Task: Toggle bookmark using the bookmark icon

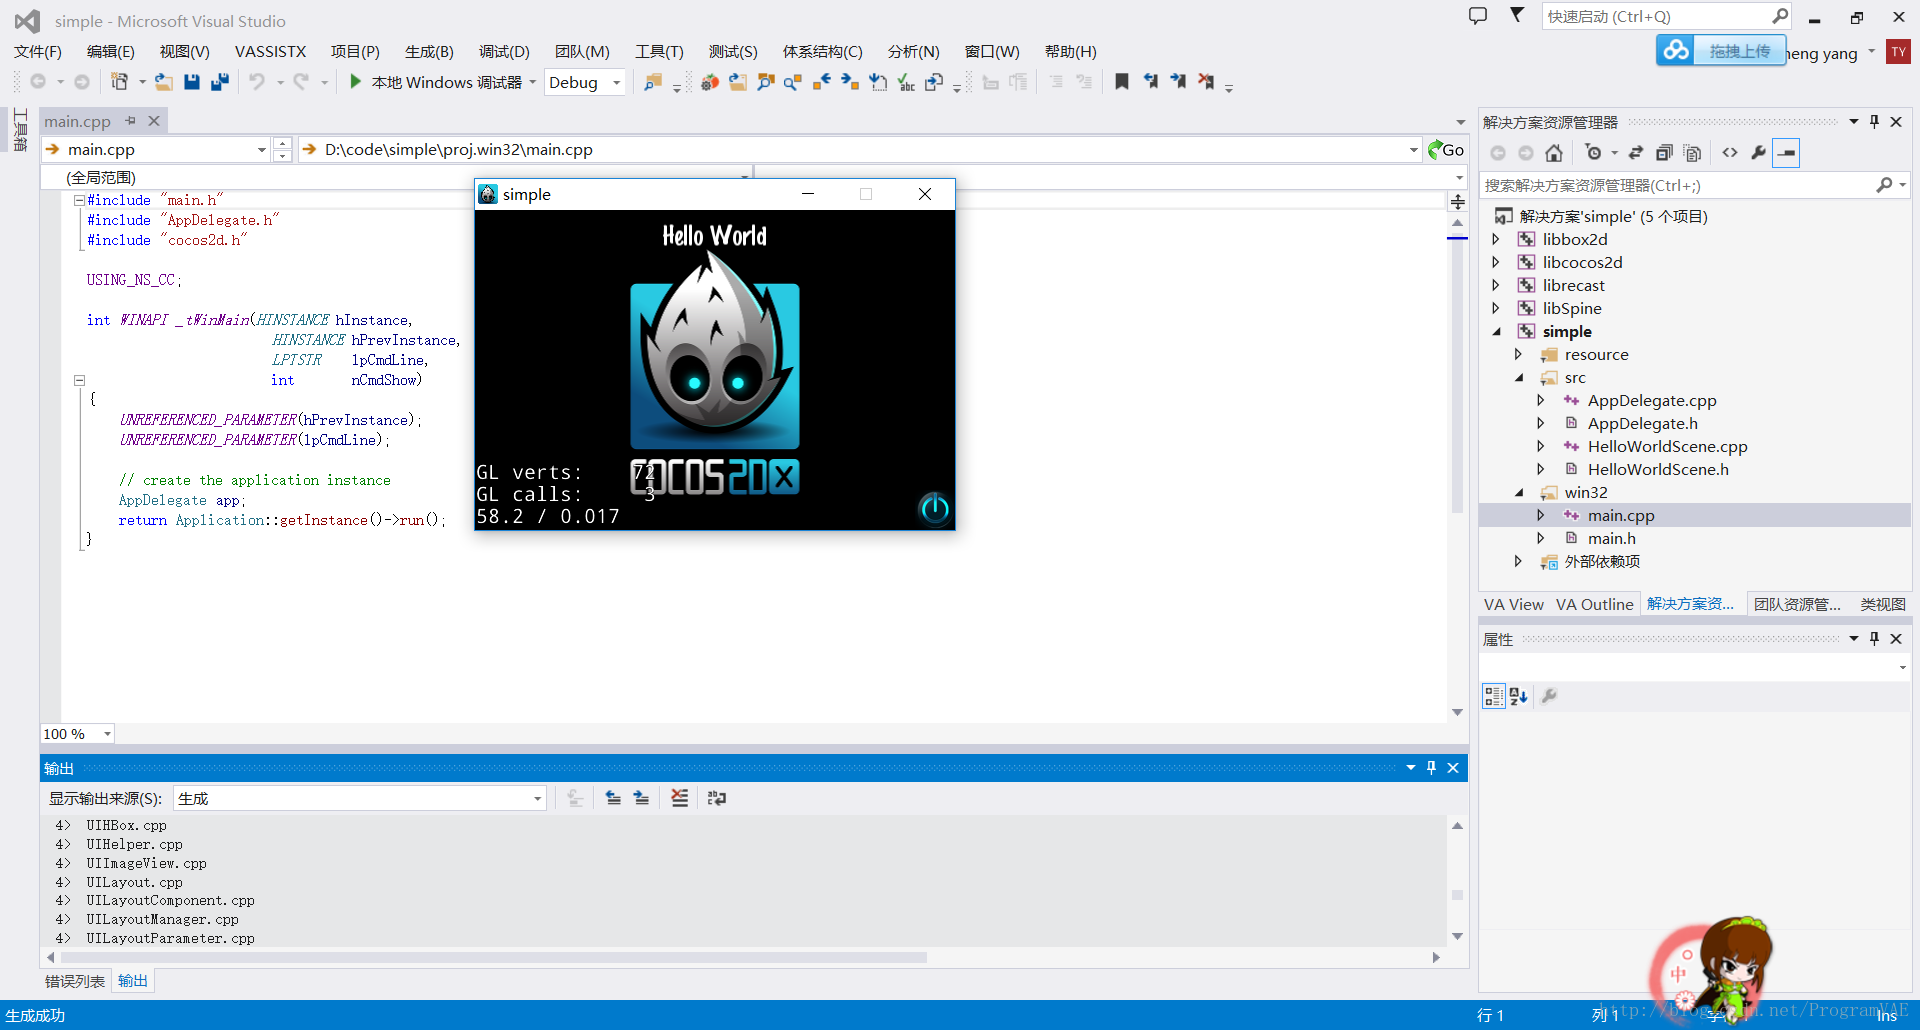Action: [1122, 82]
